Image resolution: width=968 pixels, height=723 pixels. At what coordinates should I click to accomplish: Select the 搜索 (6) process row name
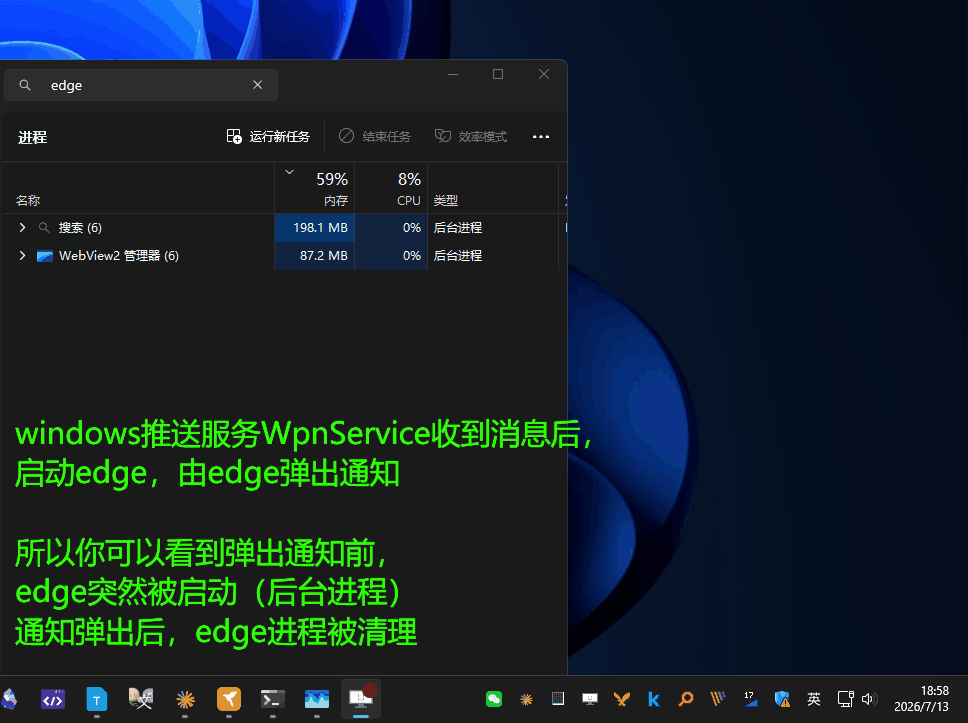pyautogui.click(x=80, y=228)
